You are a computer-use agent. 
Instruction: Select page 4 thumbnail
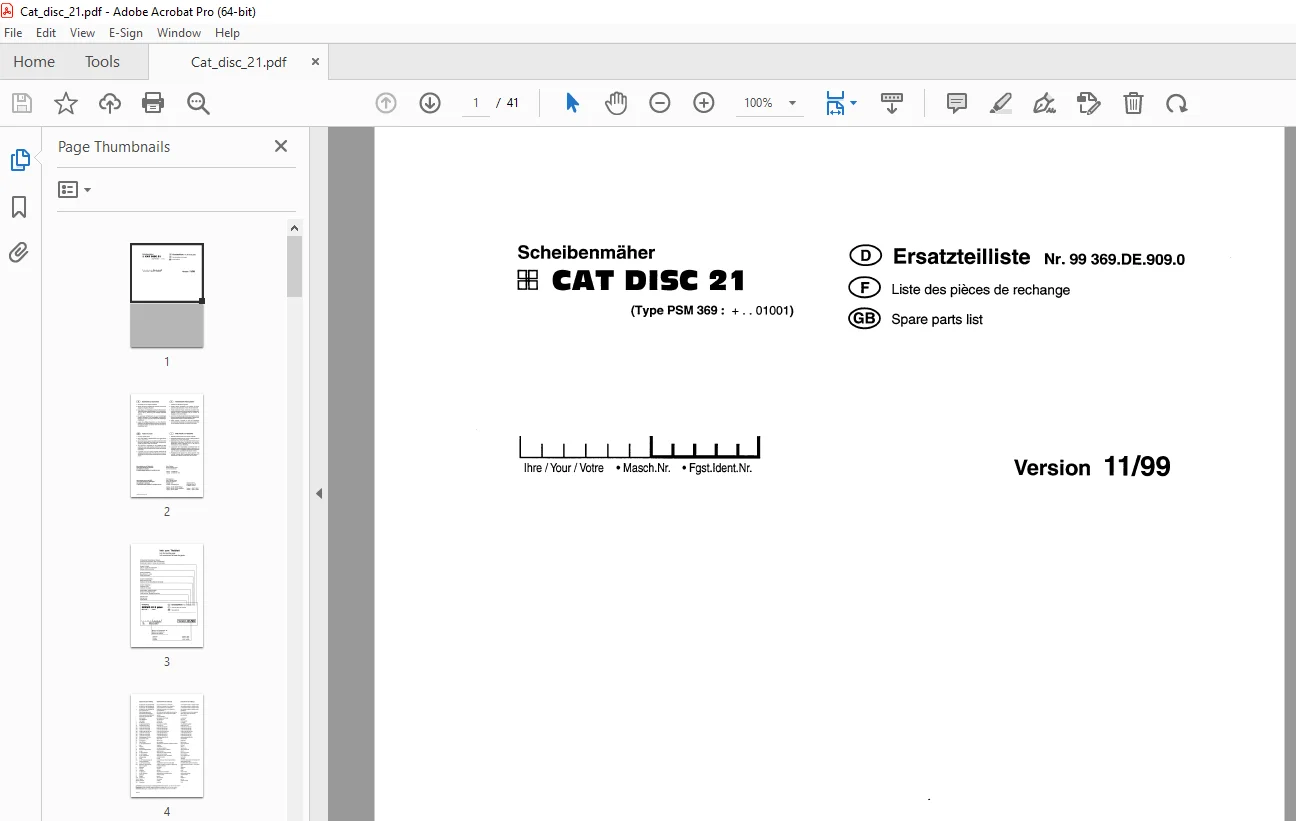[167, 746]
